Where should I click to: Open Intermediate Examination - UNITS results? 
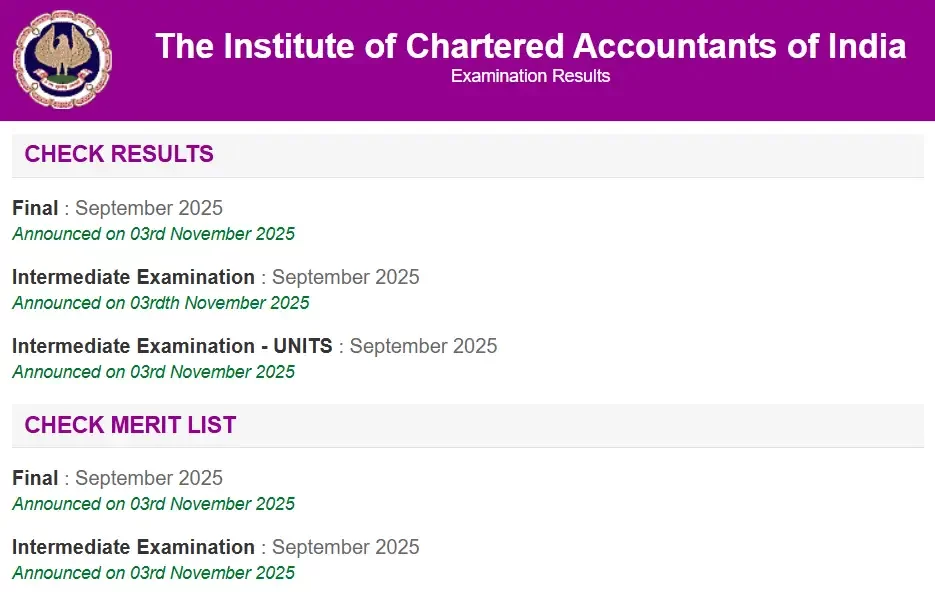click(x=254, y=346)
